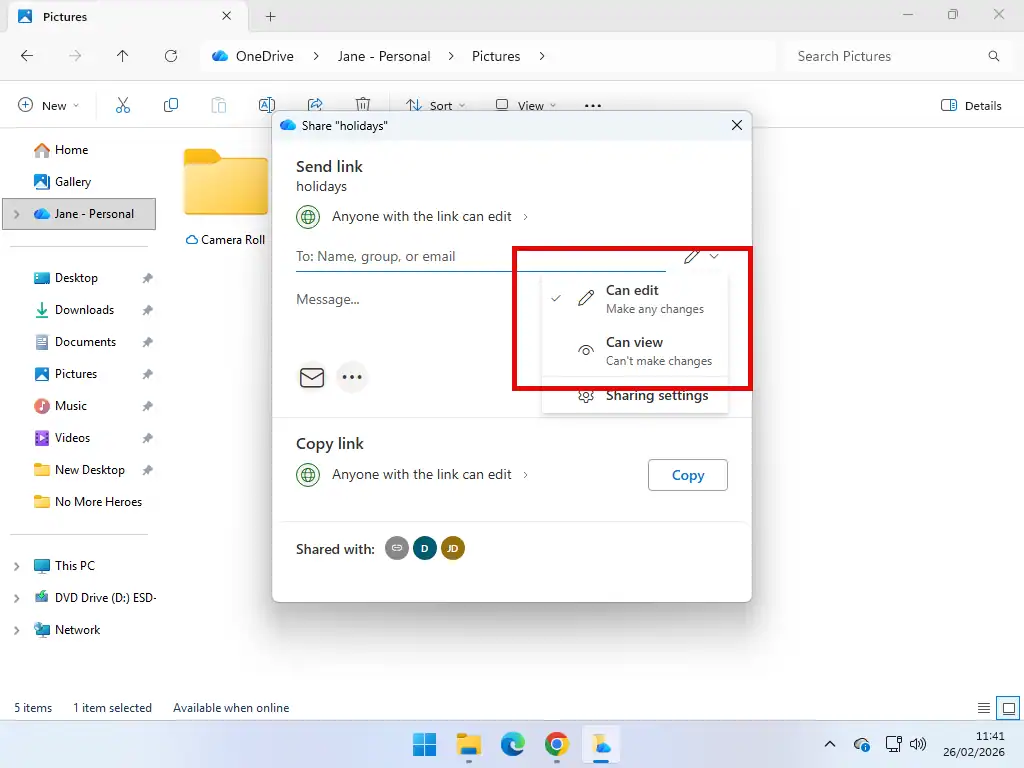Select the Cut icon in the toolbar
This screenshot has width=1024, height=768.
coord(122,105)
